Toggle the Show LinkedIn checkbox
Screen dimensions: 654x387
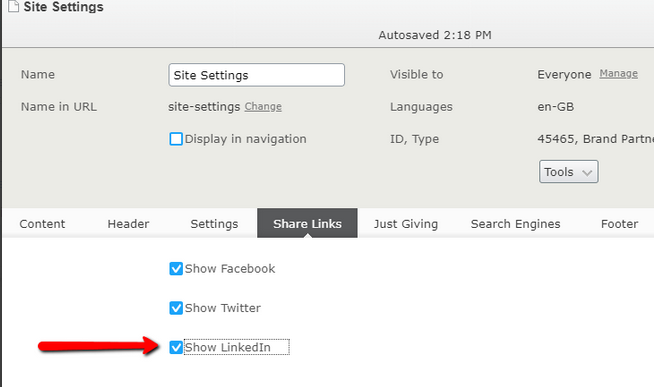[176, 347]
